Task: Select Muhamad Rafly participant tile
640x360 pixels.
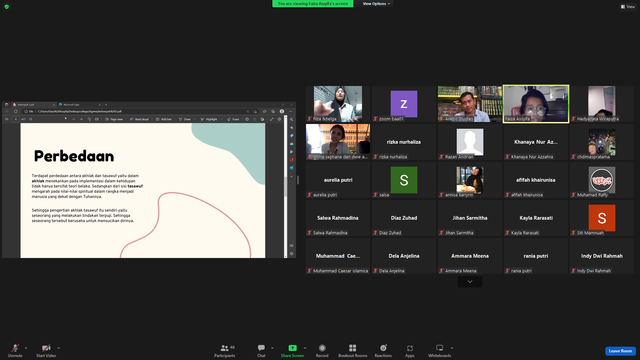Action: click(x=602, y=180)
